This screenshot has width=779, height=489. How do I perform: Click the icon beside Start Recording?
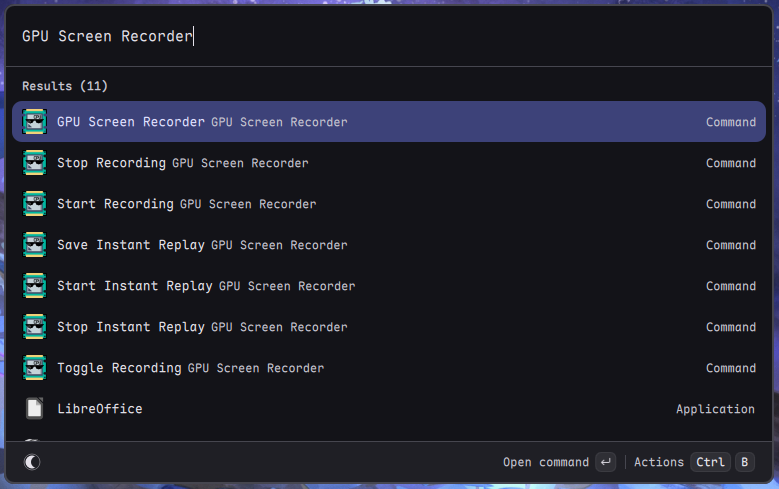point(34,204)
